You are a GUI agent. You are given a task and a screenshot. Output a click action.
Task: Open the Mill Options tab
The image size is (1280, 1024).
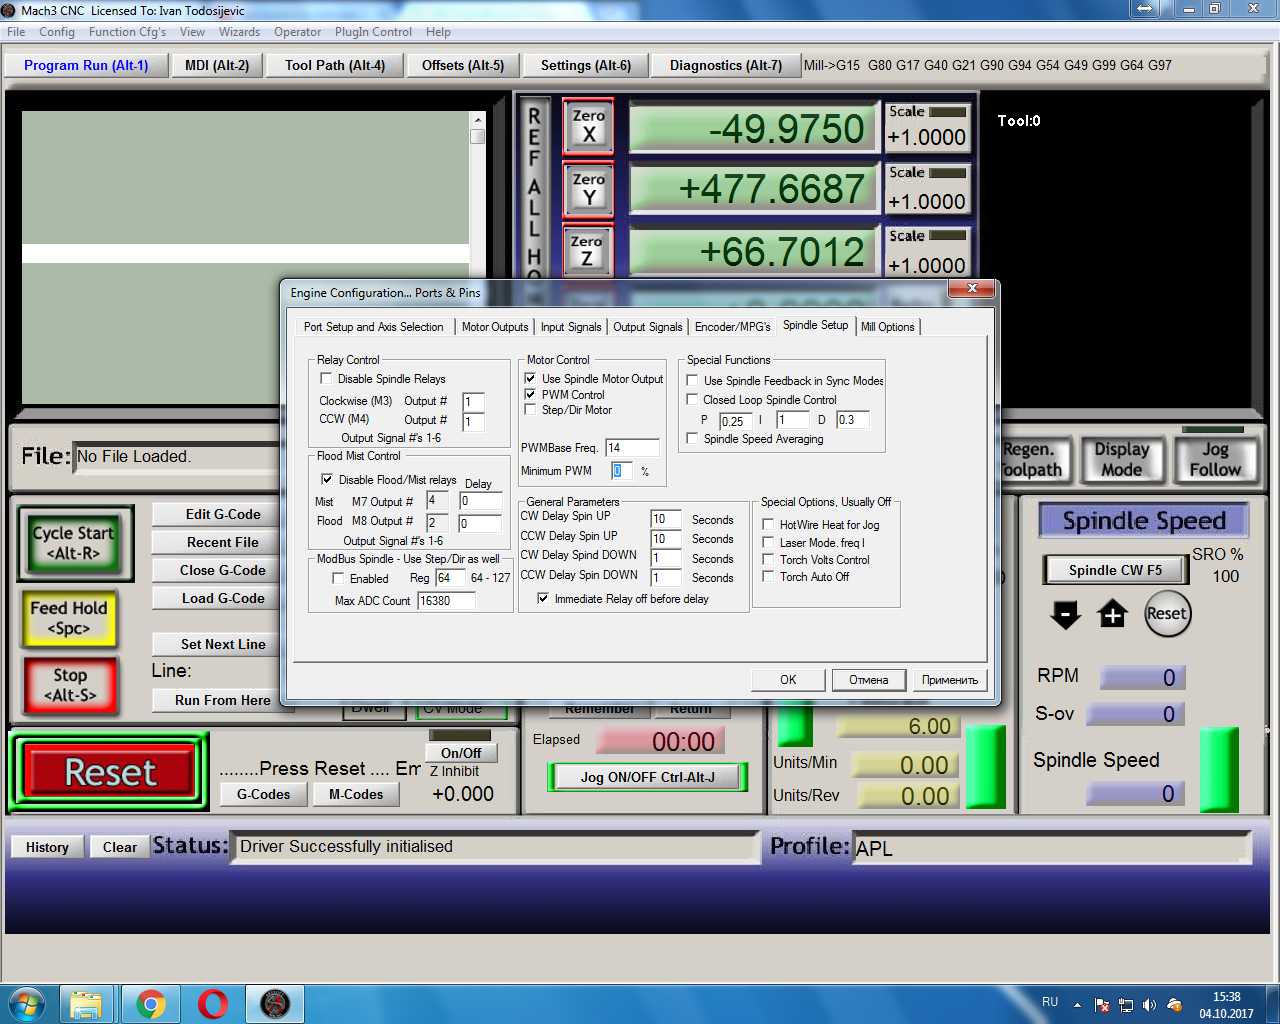[888, 327]
